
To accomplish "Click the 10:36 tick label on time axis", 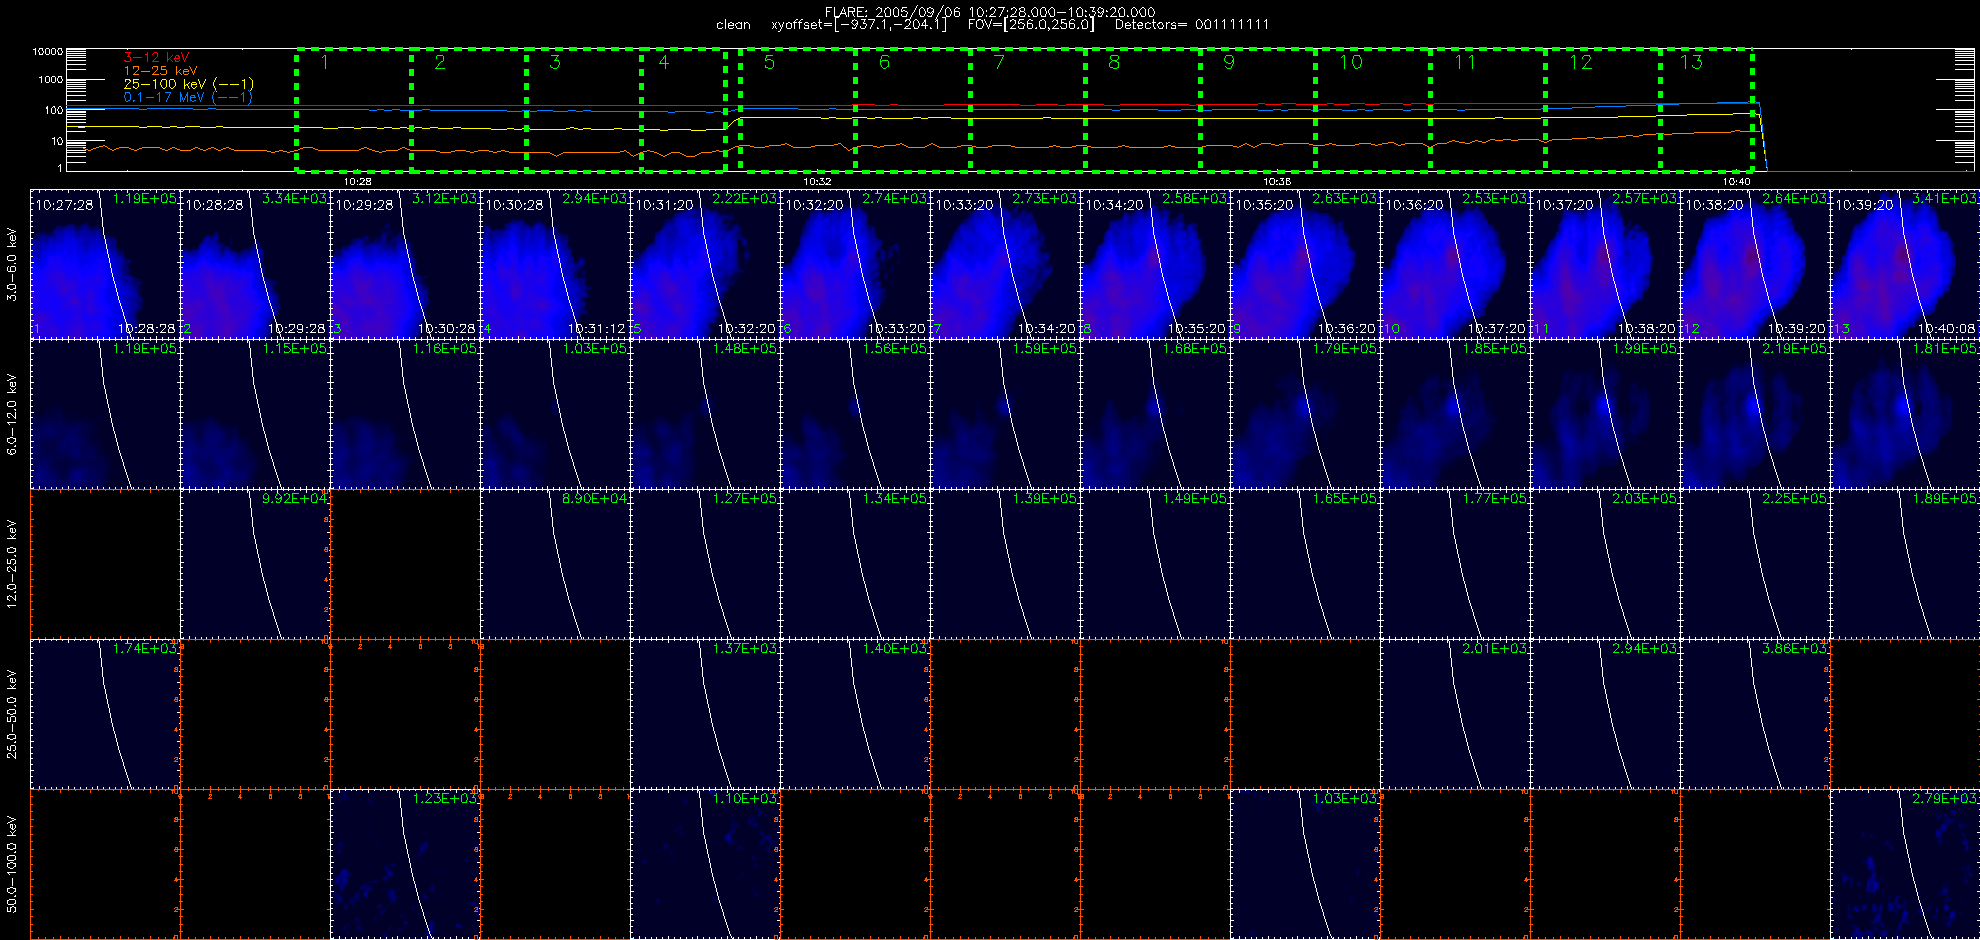I will tap(1277, 182).
